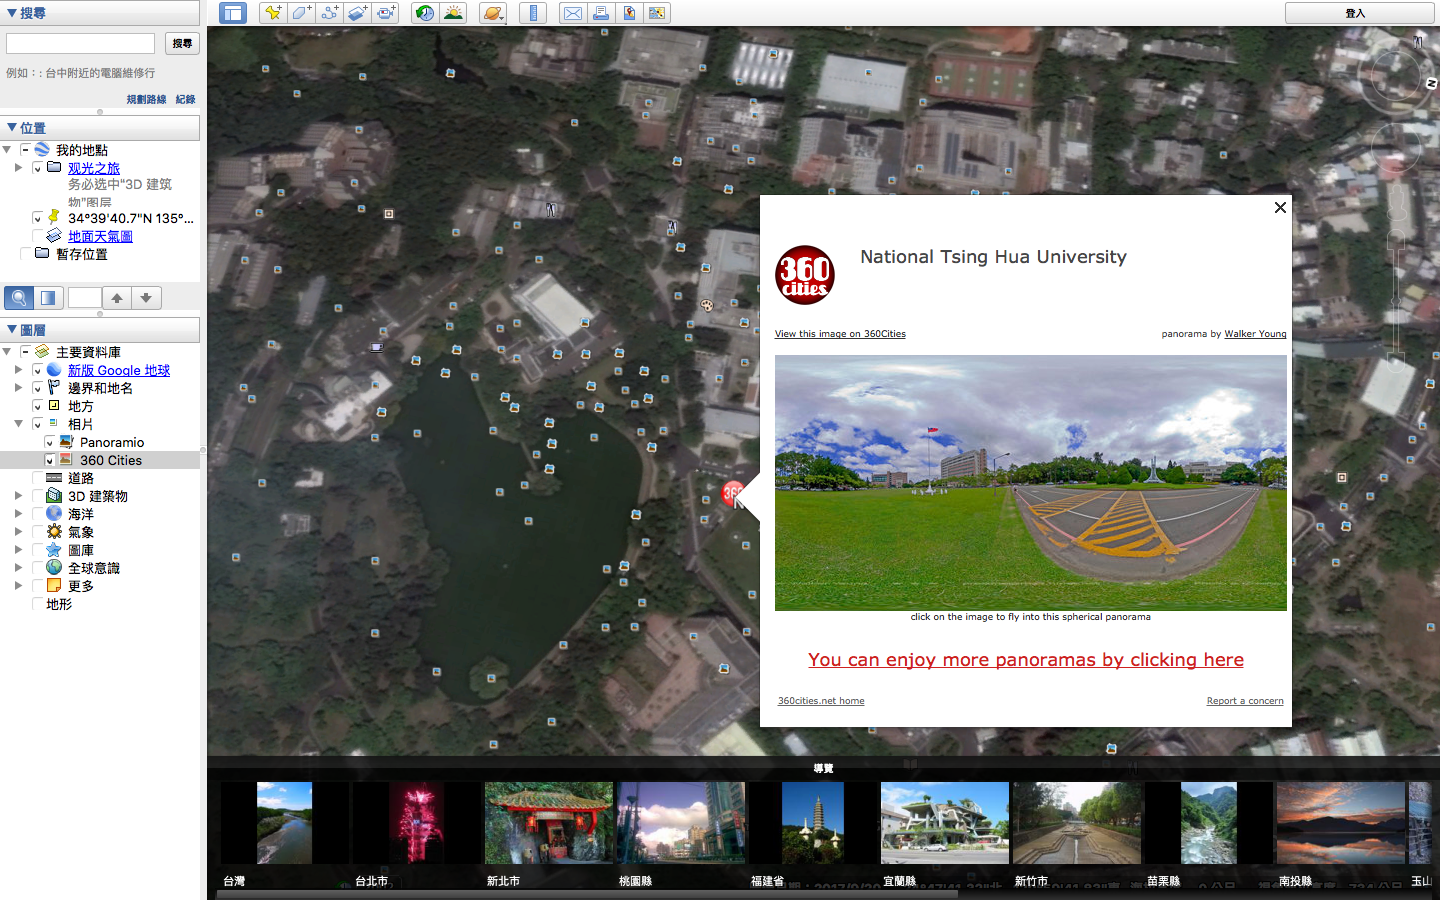Click the search places magnifier button
Screen dimensions: 1440x900
coord(19,298)
